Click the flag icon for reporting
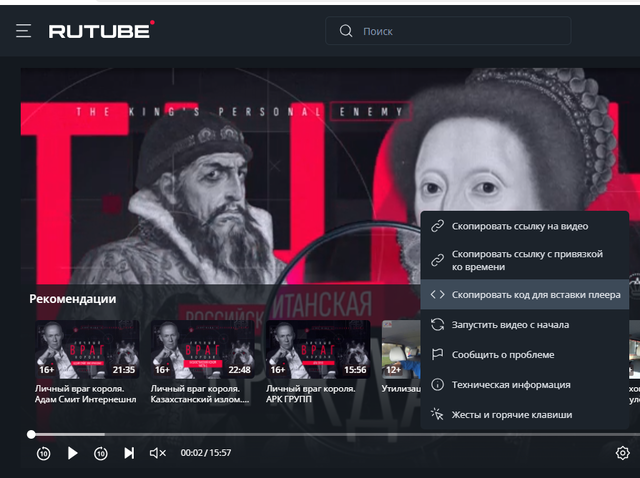 coord(438,354)
